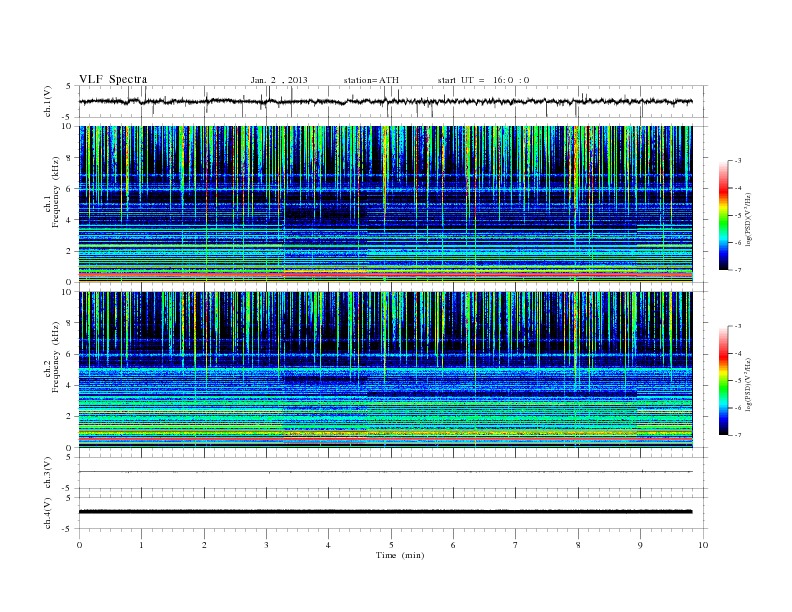Click the 'ch.3(V)' axis label
Viewport: 792px width, 612px height.
tap(47, 473)
